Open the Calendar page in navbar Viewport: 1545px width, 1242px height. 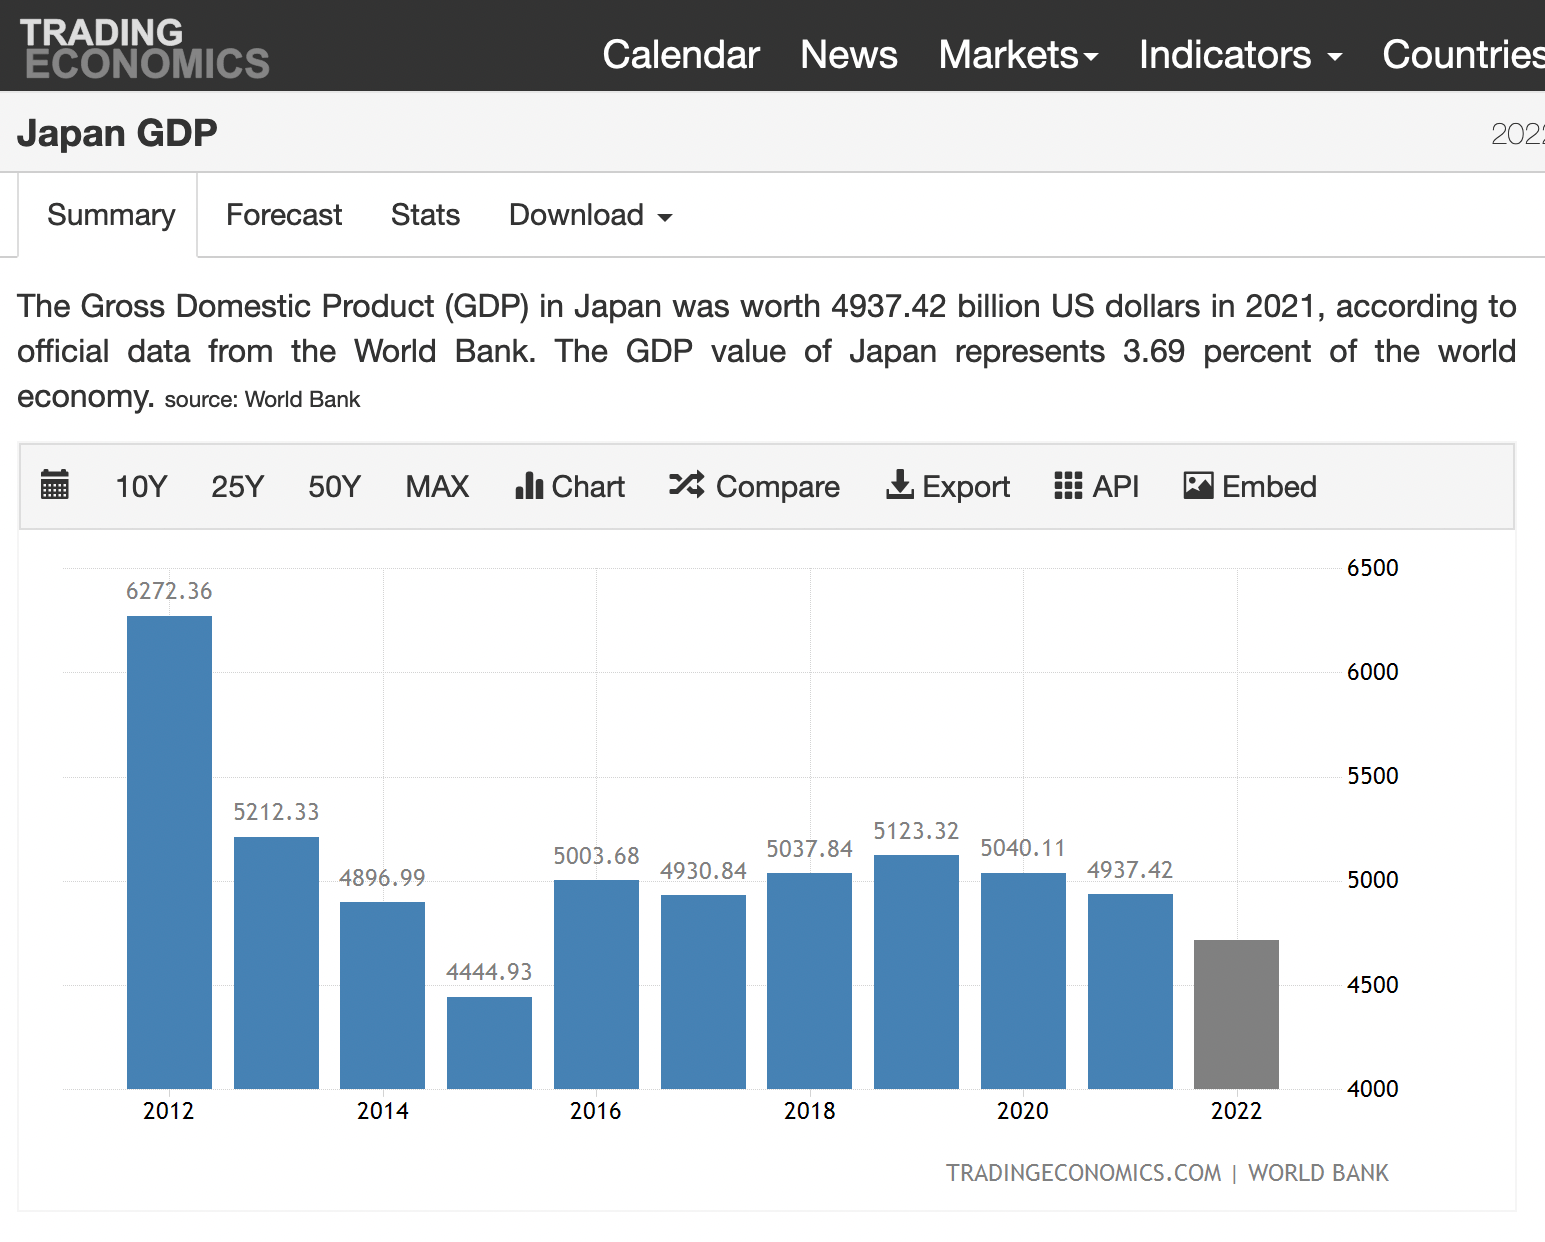point(681,55)
